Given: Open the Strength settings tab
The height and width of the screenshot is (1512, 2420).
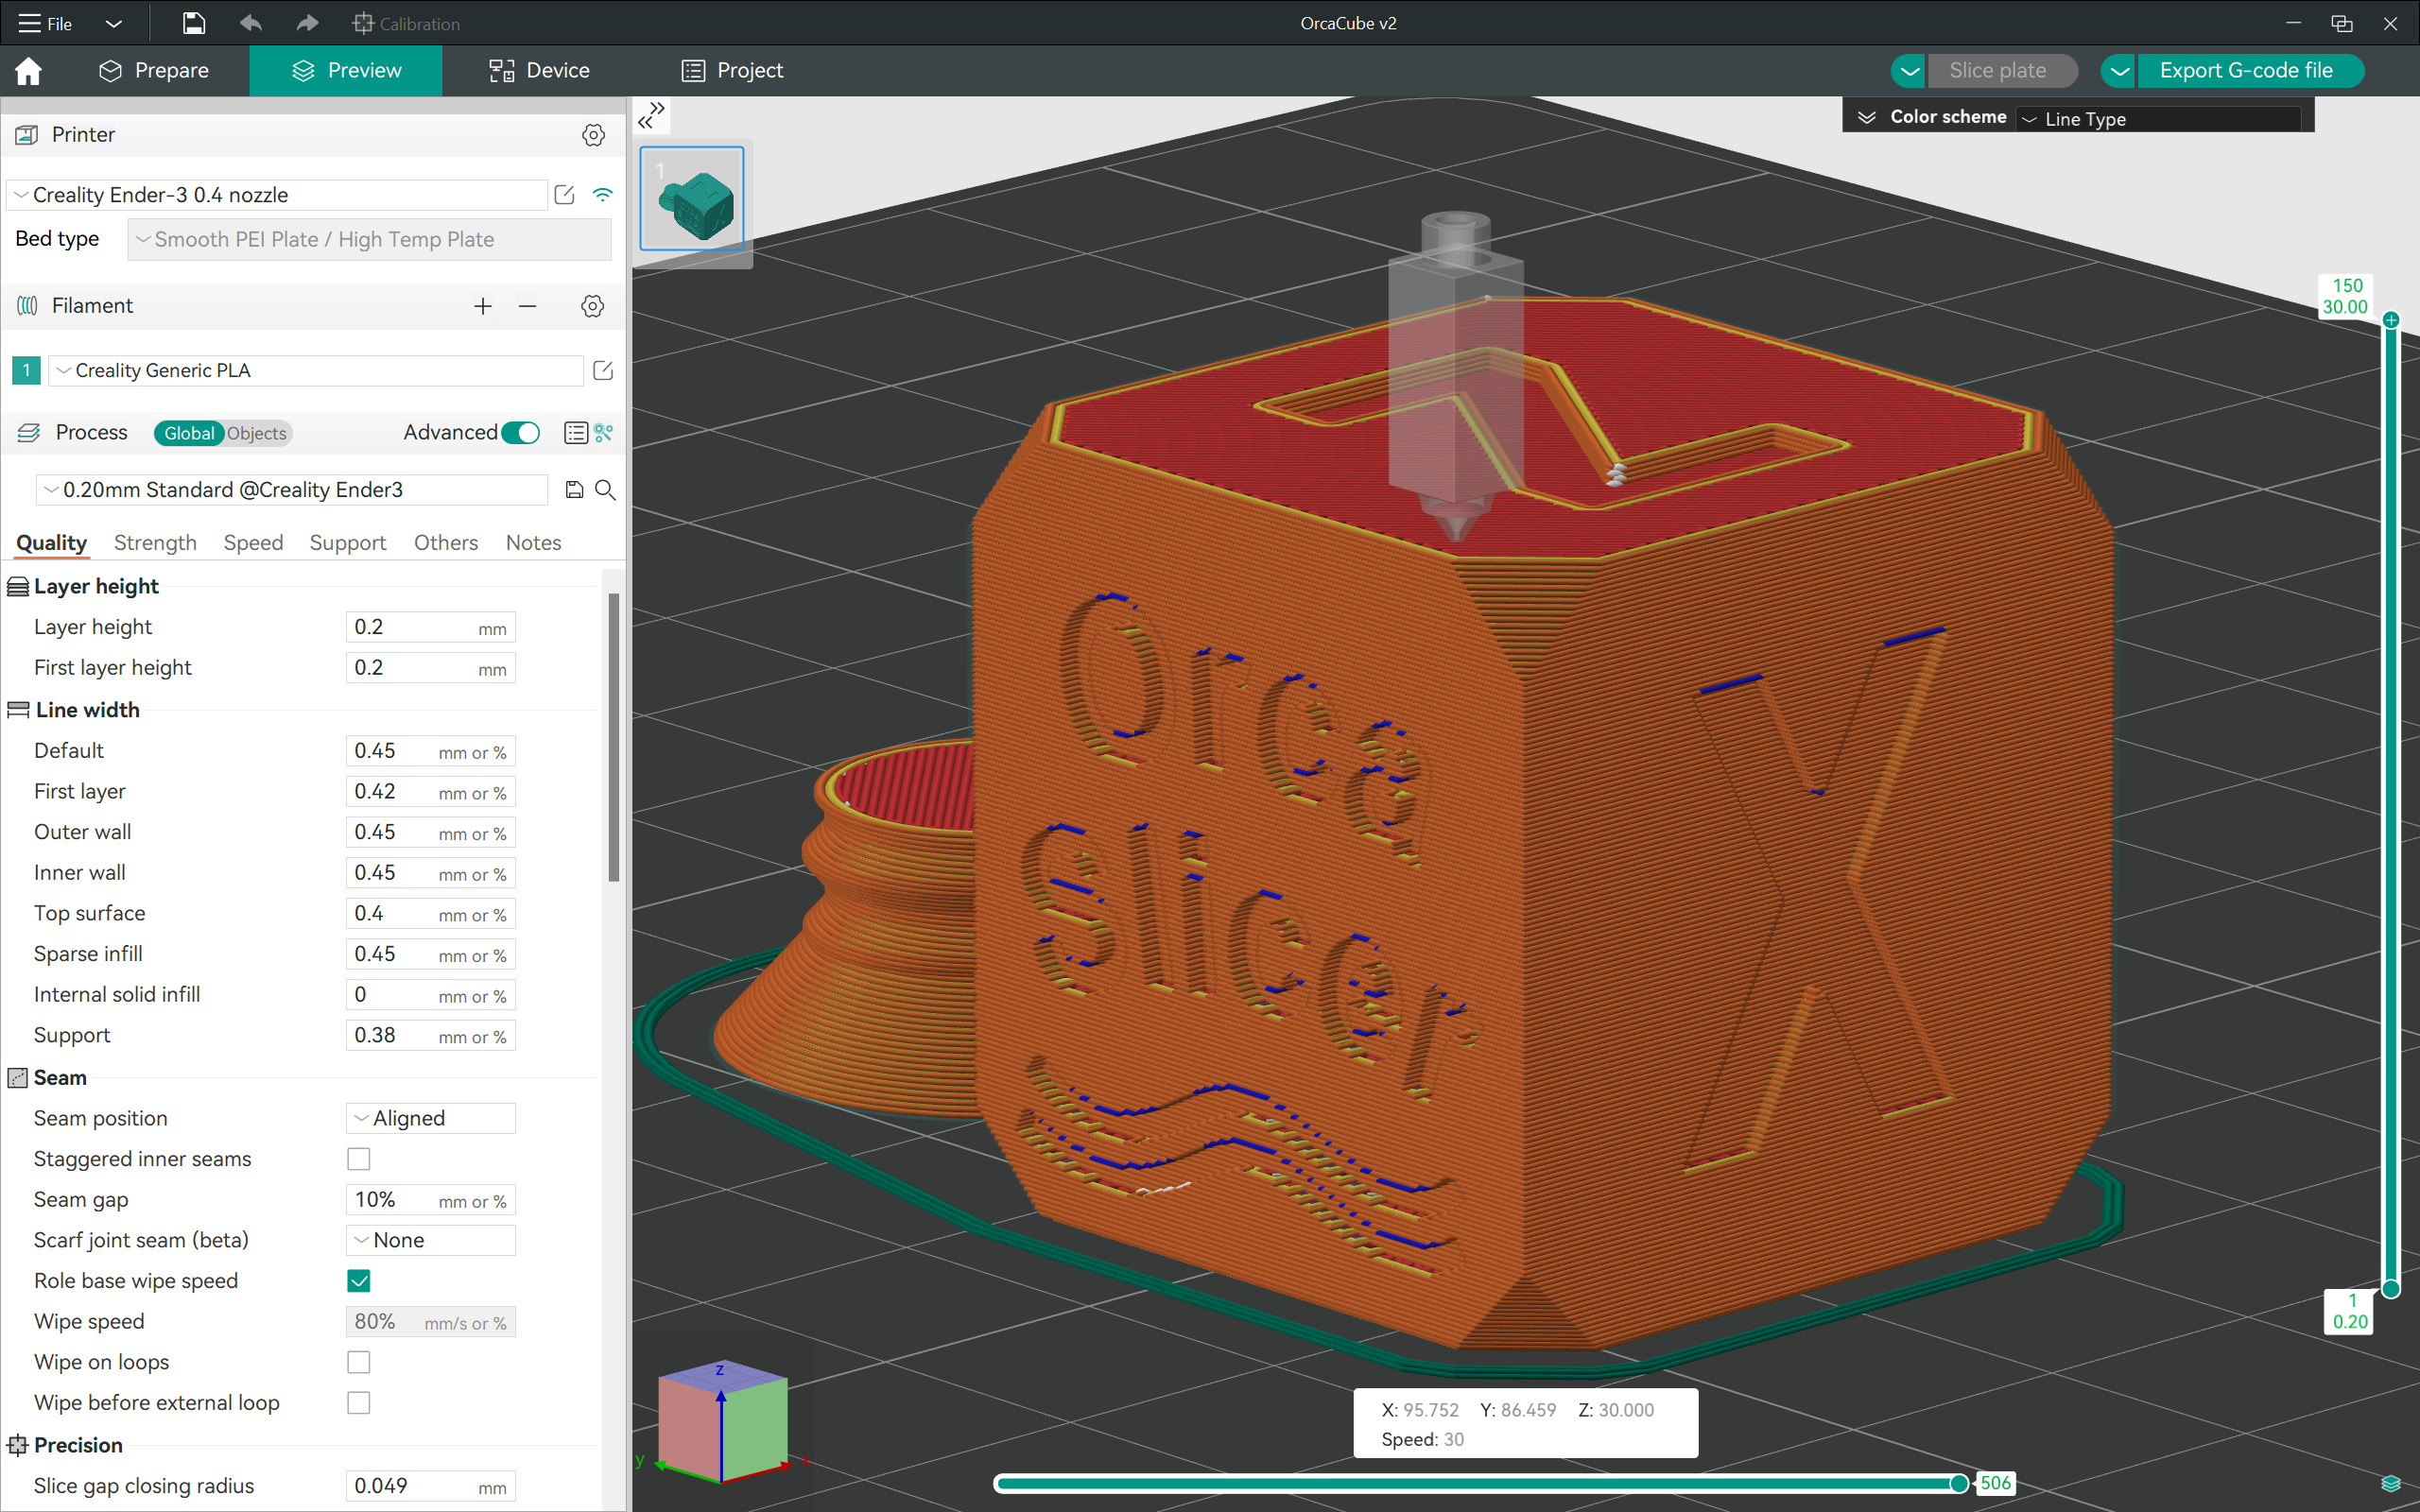Looking at the screenshot, I should [x=155, y=543].
